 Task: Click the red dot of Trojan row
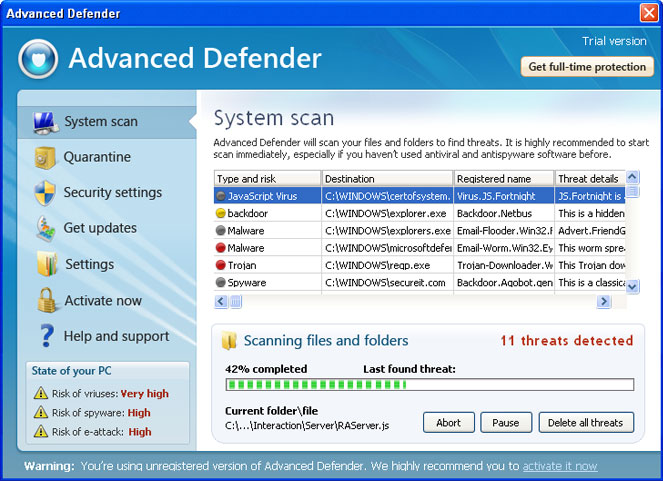click(x=220, y=265)
